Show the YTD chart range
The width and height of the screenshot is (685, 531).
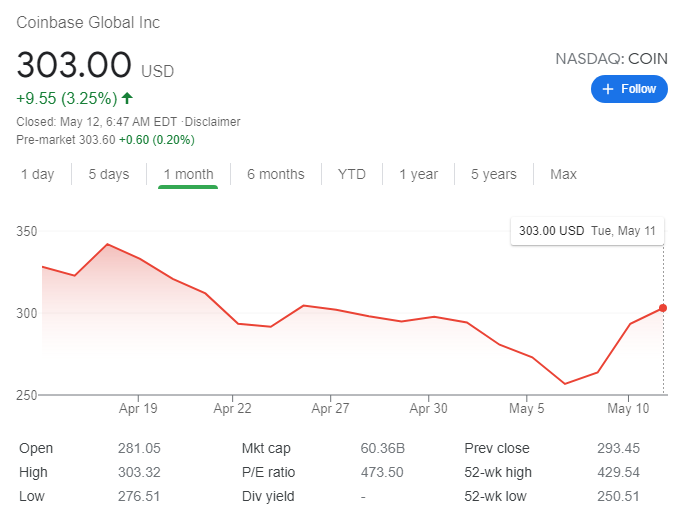coord(351,174)
